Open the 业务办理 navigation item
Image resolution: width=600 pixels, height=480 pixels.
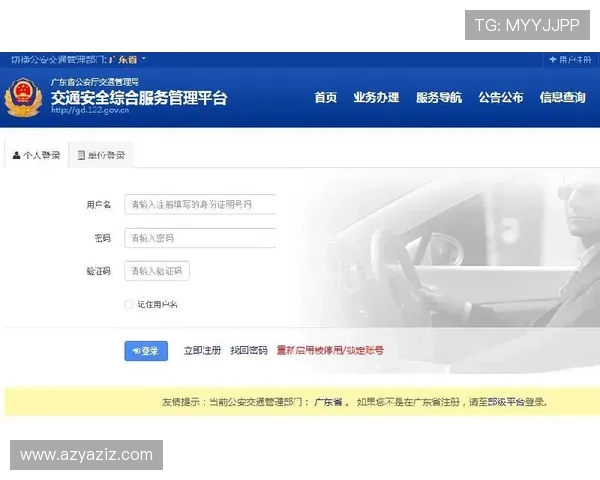(376, 98)
